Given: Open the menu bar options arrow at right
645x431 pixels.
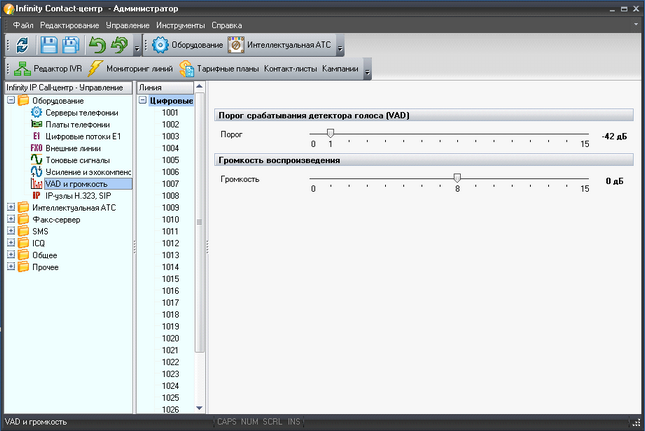Looking at the screenshot, I should tap(636, 25).
